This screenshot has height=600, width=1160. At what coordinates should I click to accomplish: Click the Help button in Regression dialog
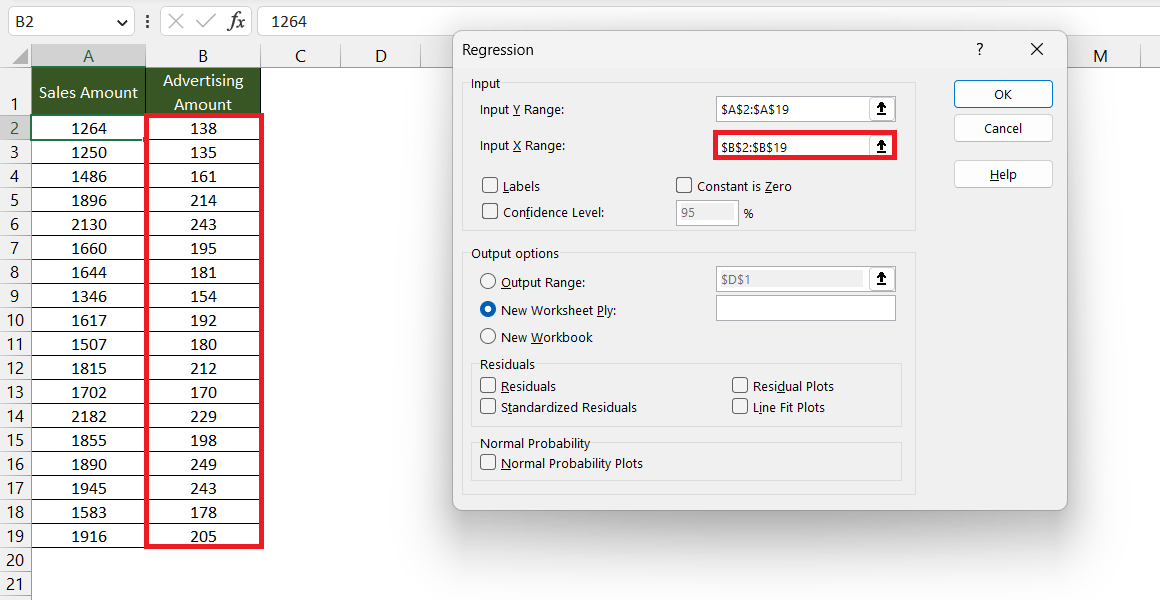pos(1002,175)
